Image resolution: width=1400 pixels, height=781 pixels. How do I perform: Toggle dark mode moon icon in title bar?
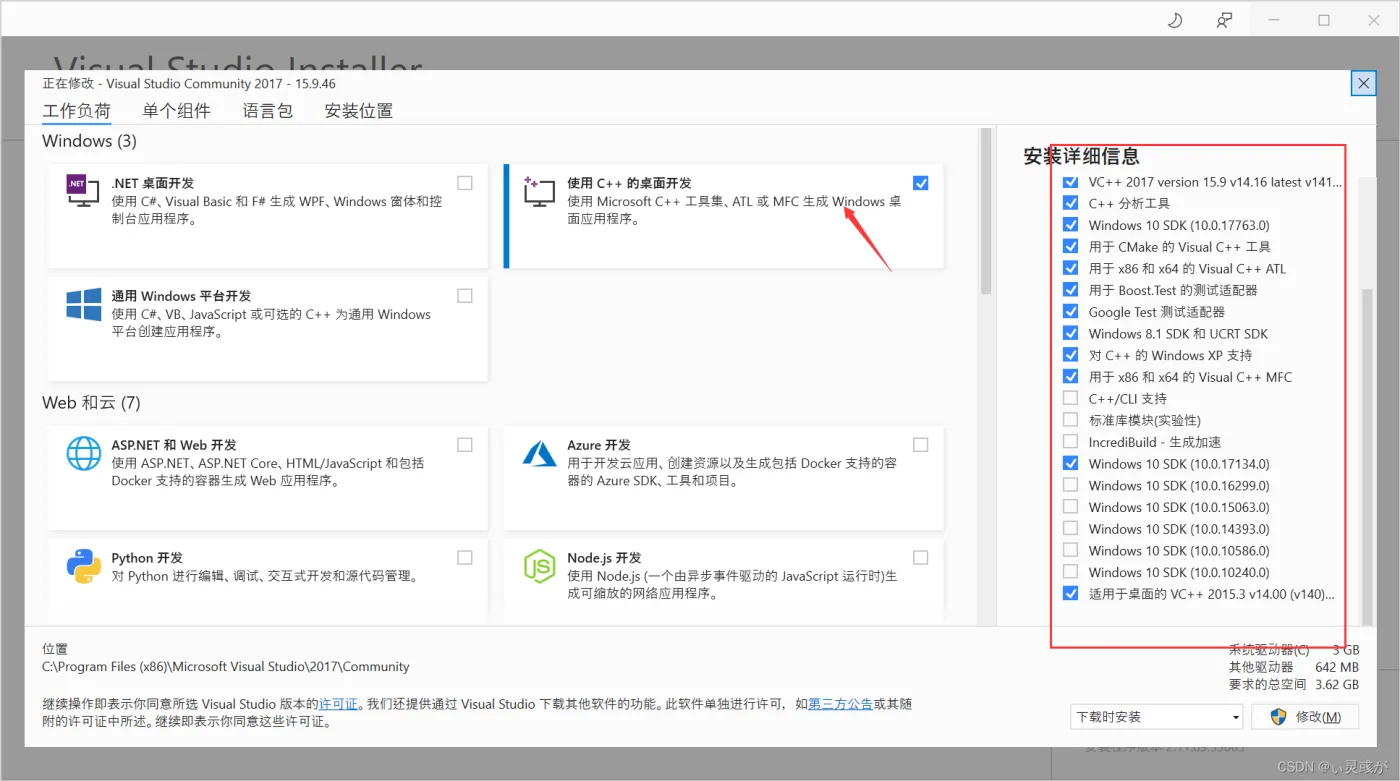point(1175,20)
